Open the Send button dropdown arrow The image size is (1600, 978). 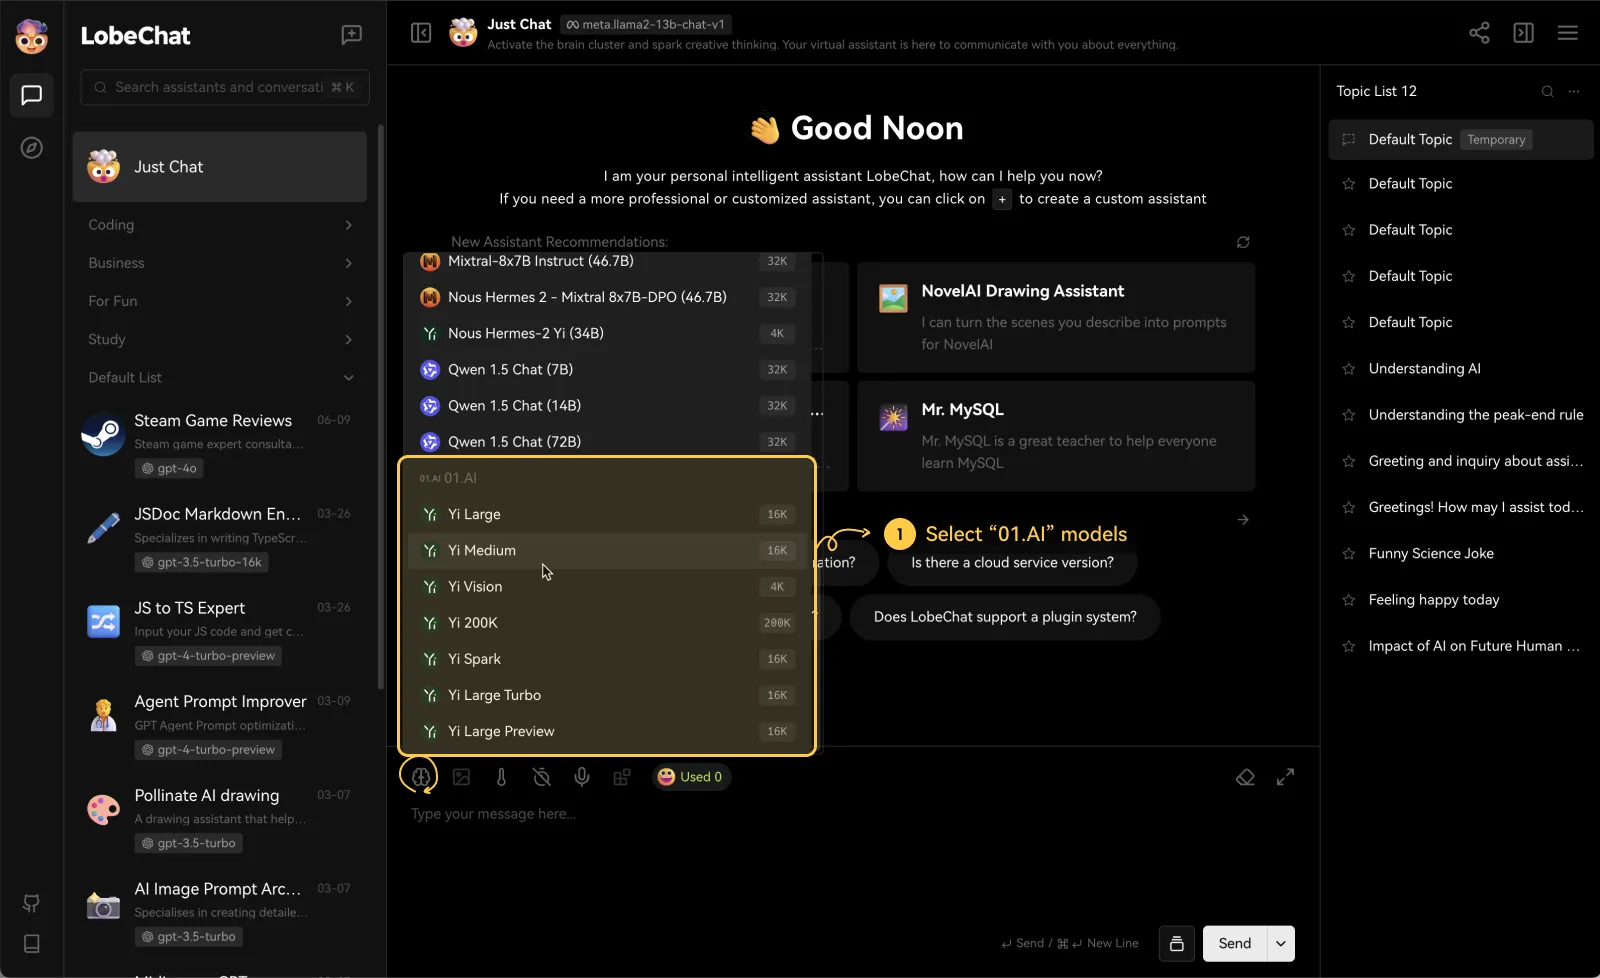1279,943
